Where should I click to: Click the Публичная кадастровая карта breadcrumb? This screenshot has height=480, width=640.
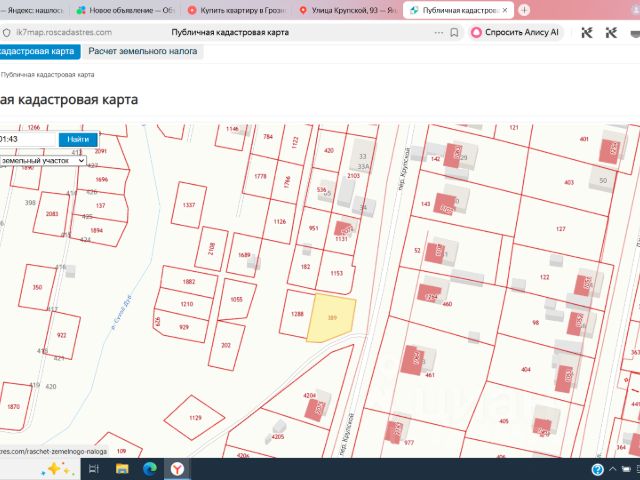coord(47,75)
